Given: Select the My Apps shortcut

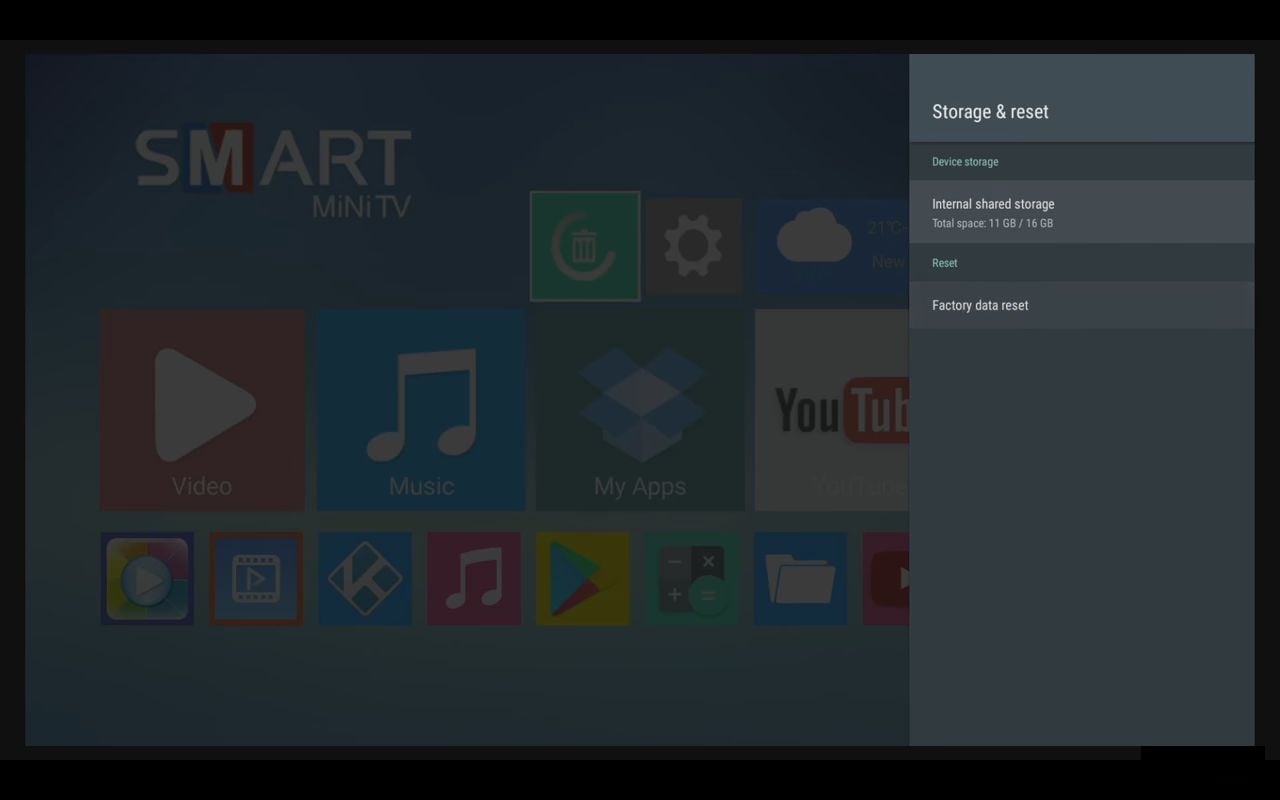Looking at the screenshot, I should 639,410.
